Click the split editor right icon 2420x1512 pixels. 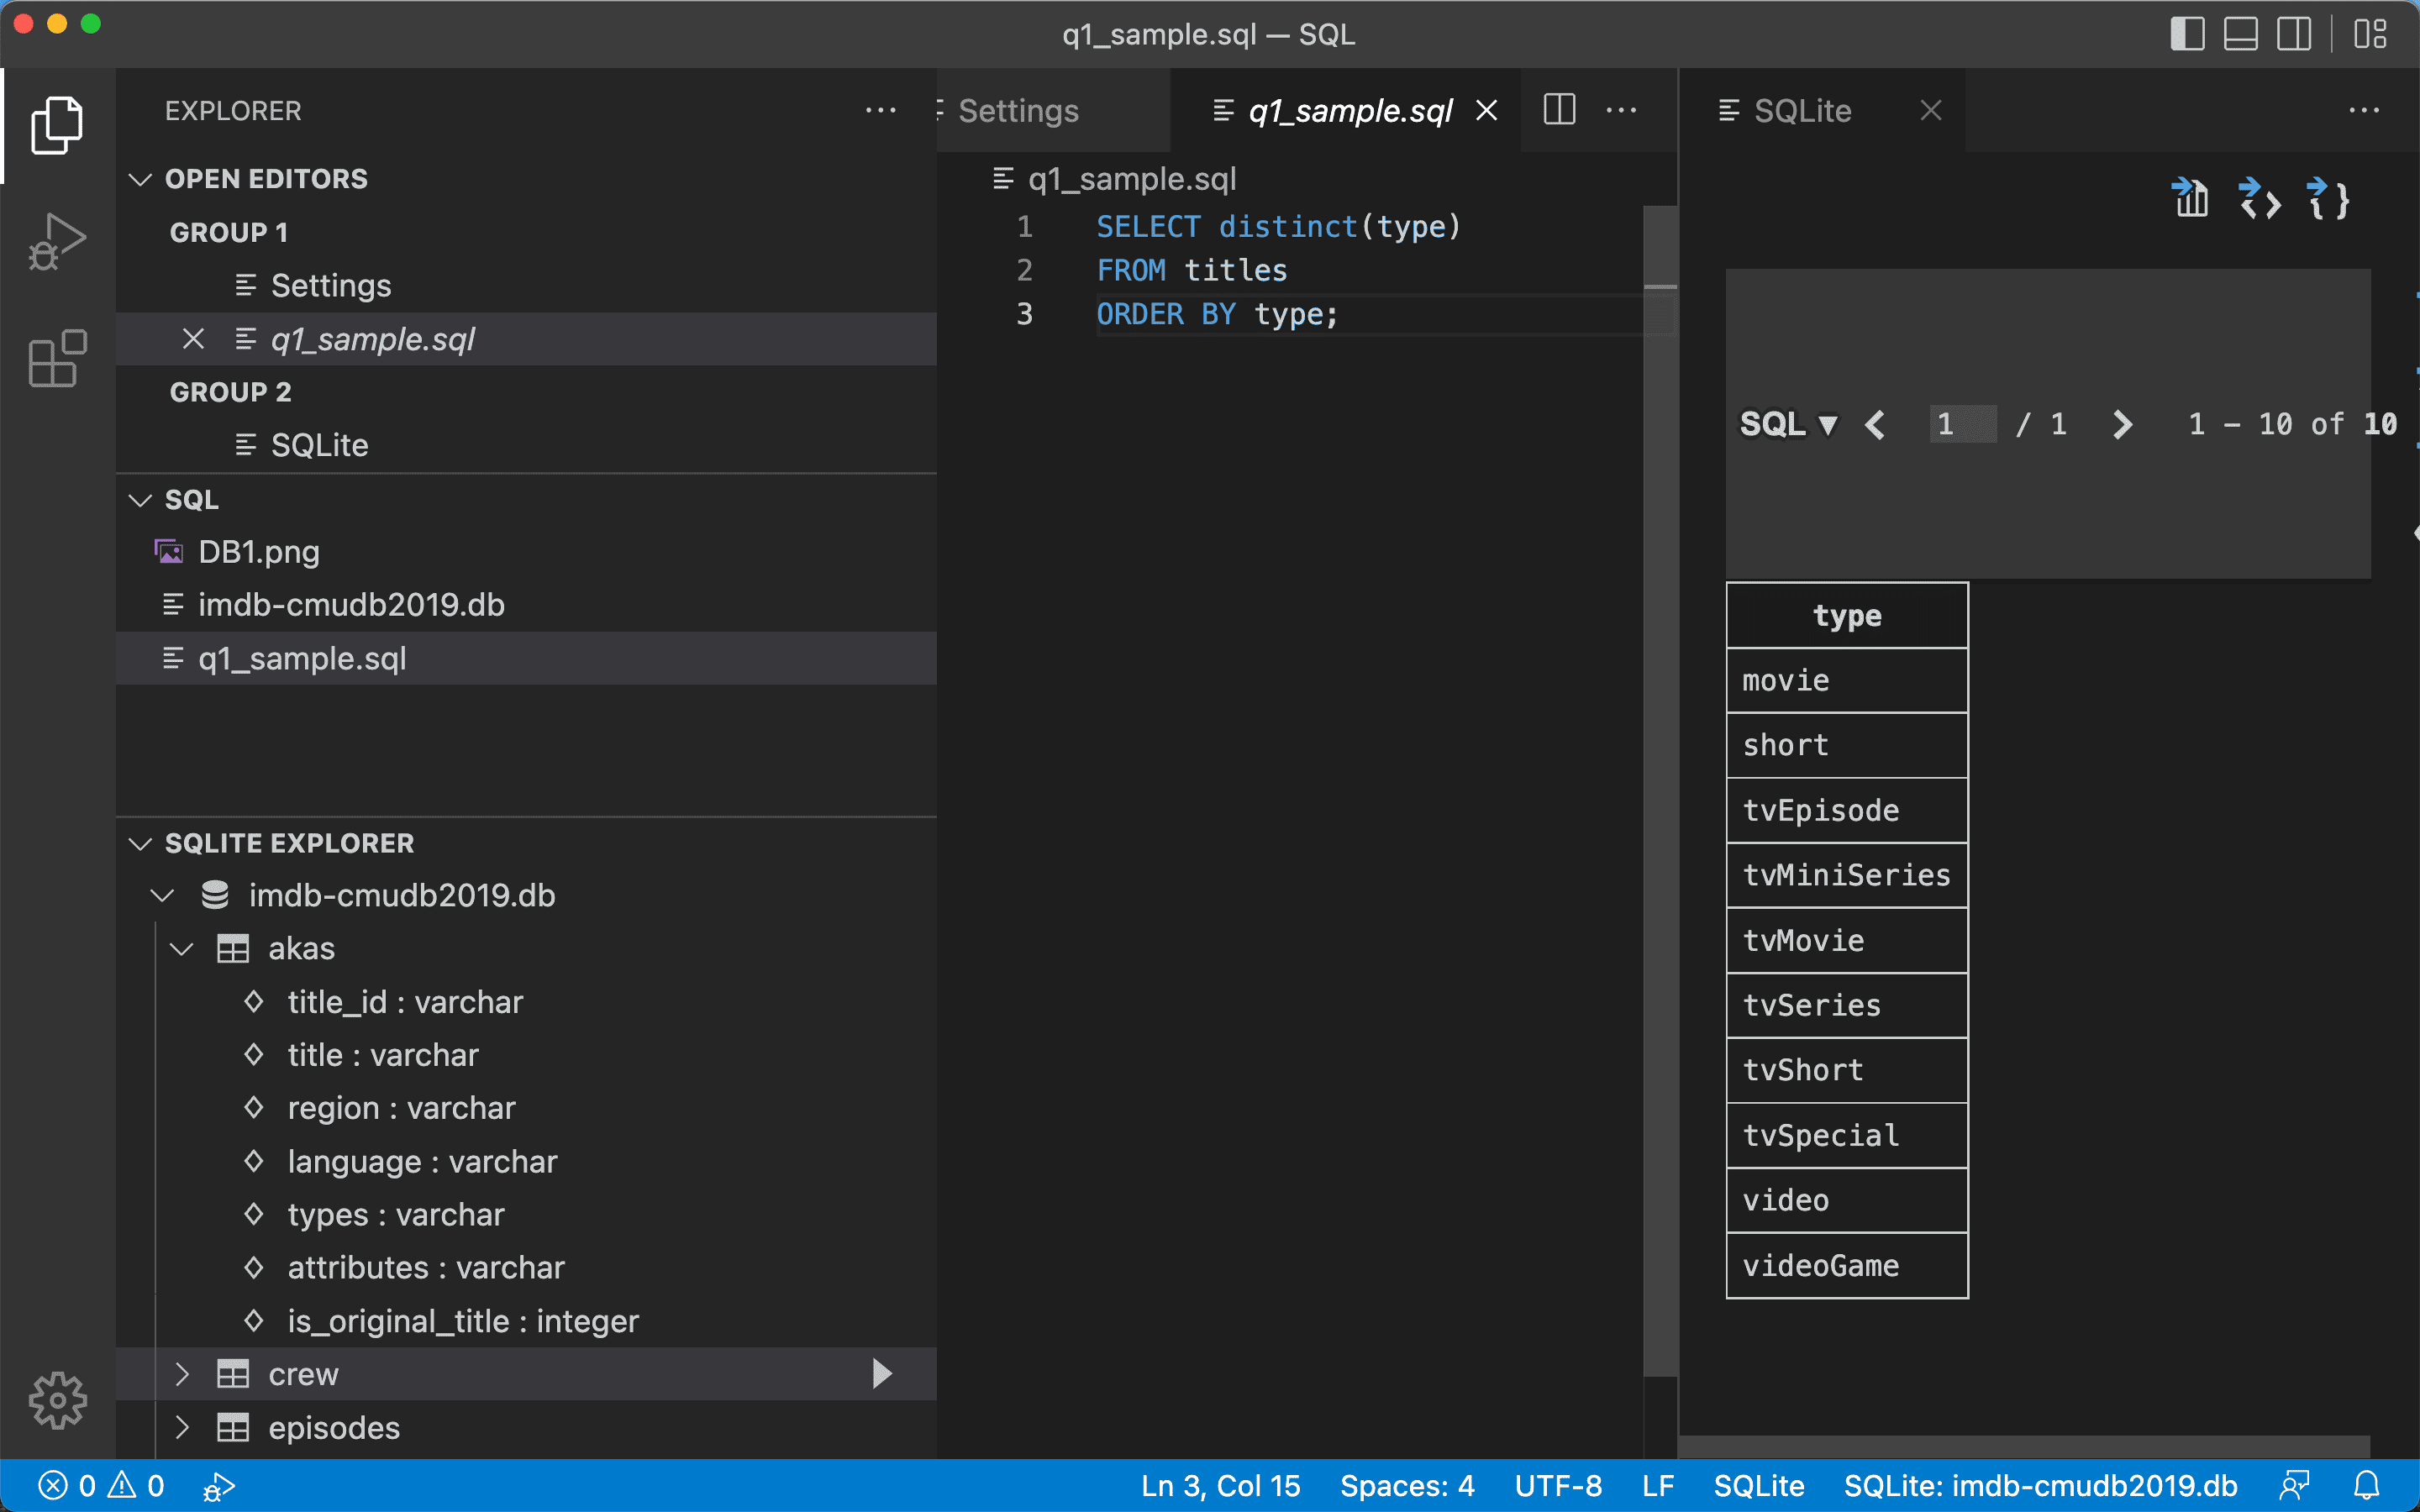[x=1559, y=110]
